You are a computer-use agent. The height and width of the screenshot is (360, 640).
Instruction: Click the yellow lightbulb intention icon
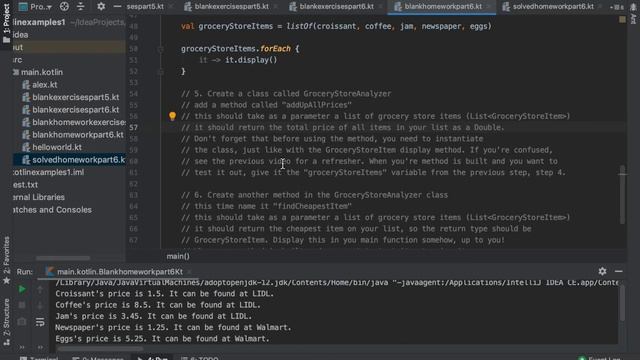[172, 116]
